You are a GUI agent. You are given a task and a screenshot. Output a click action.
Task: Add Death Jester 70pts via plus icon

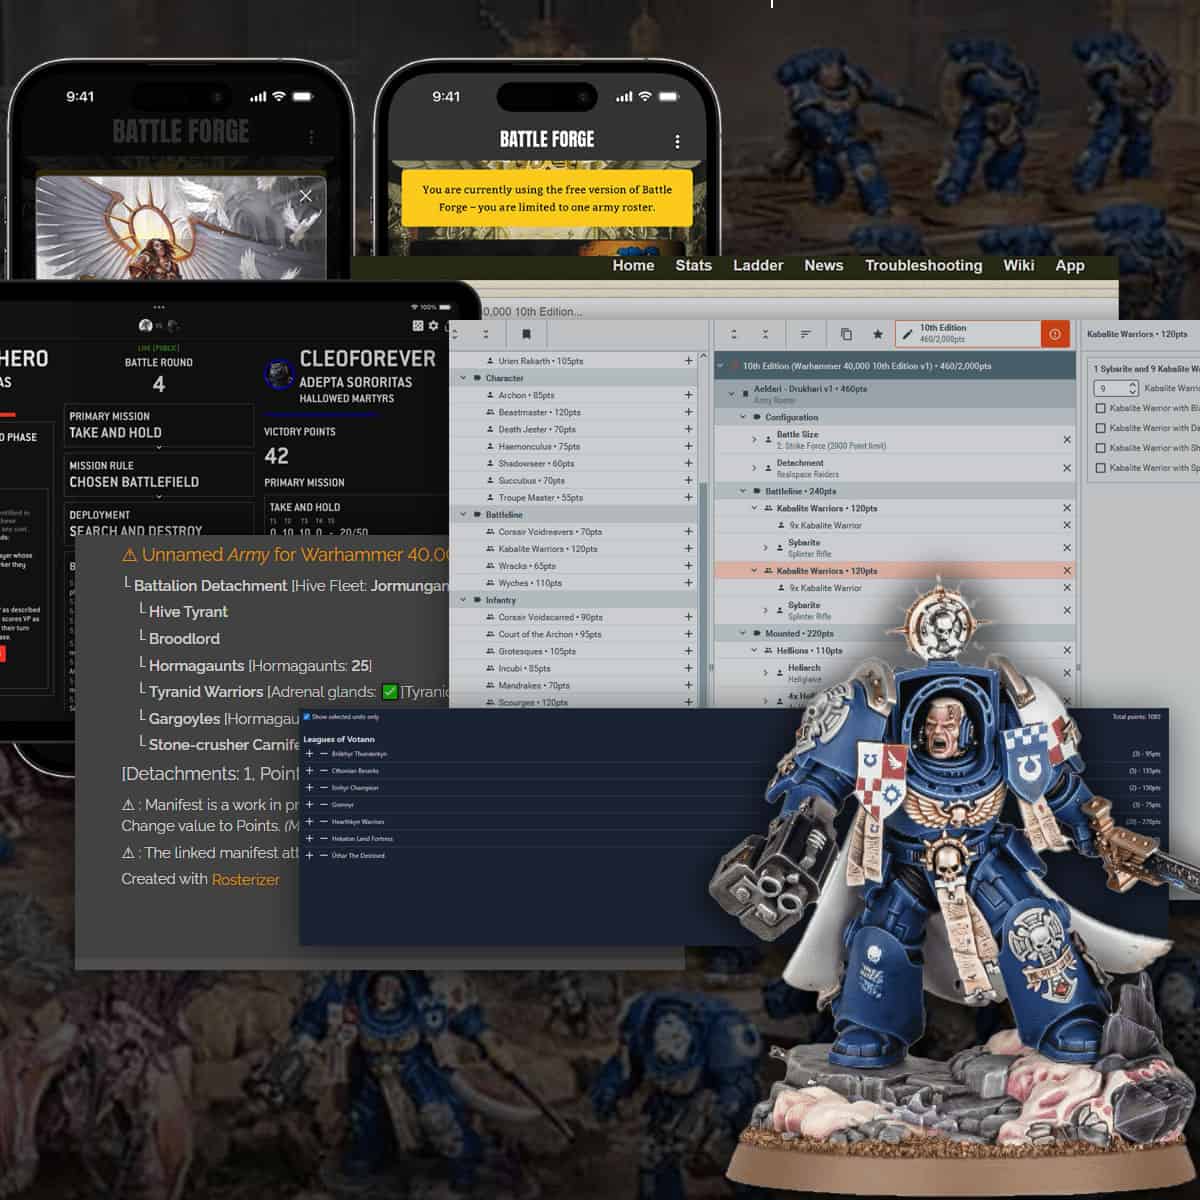coord(688,429)
